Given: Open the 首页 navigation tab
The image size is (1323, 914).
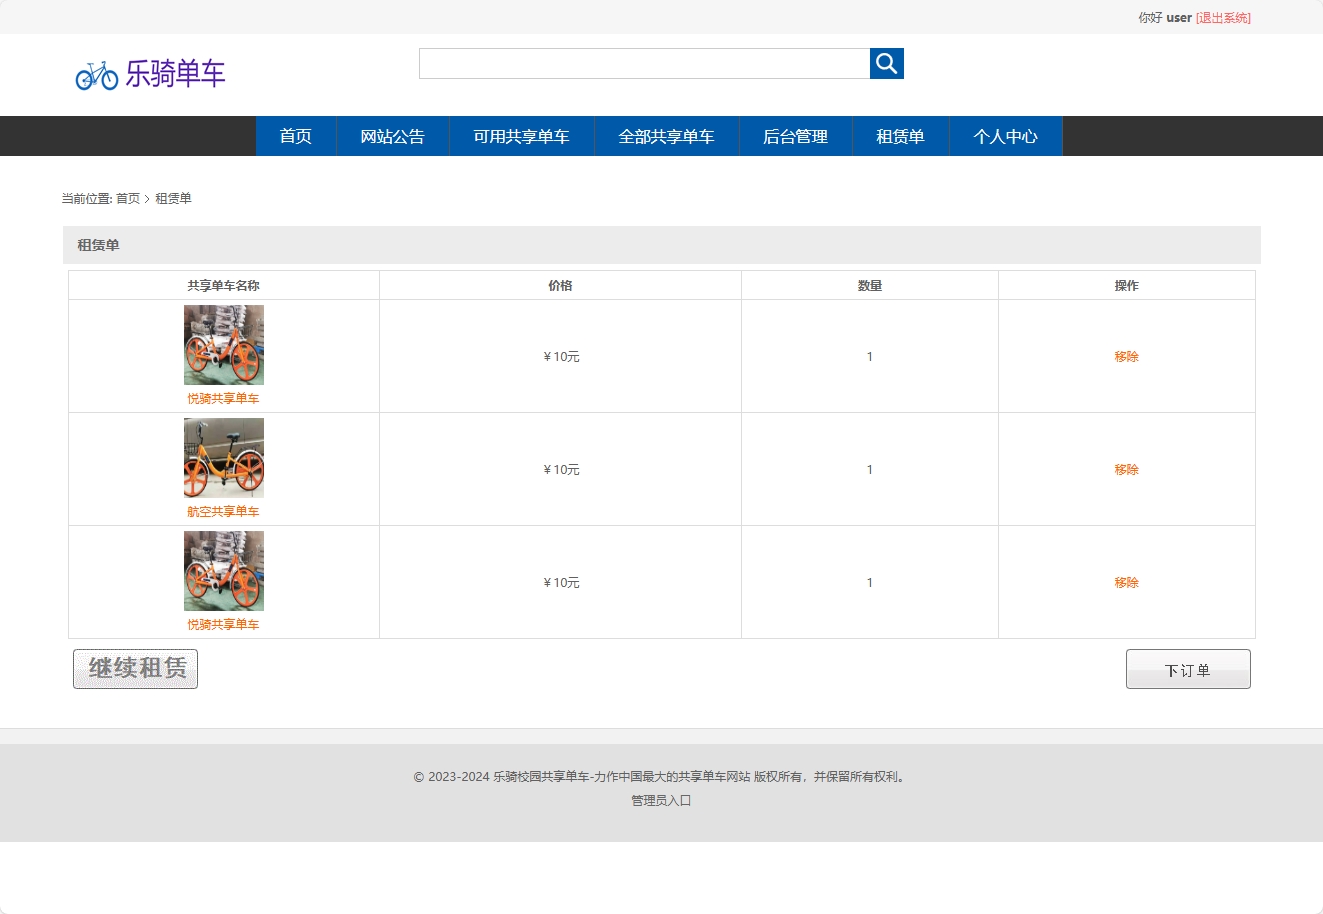Looking at the screenshot, I should 296,137.
